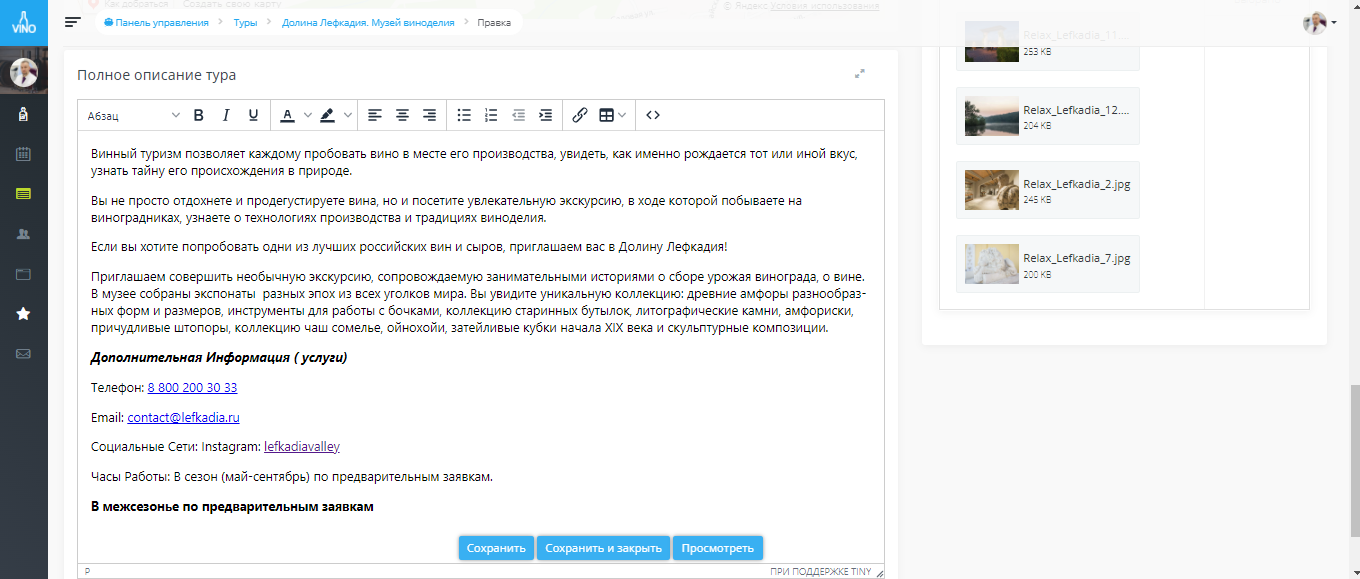Toggle underline formatting in the editor
Screen dimensions: 1360x579
tap(253, 115)
